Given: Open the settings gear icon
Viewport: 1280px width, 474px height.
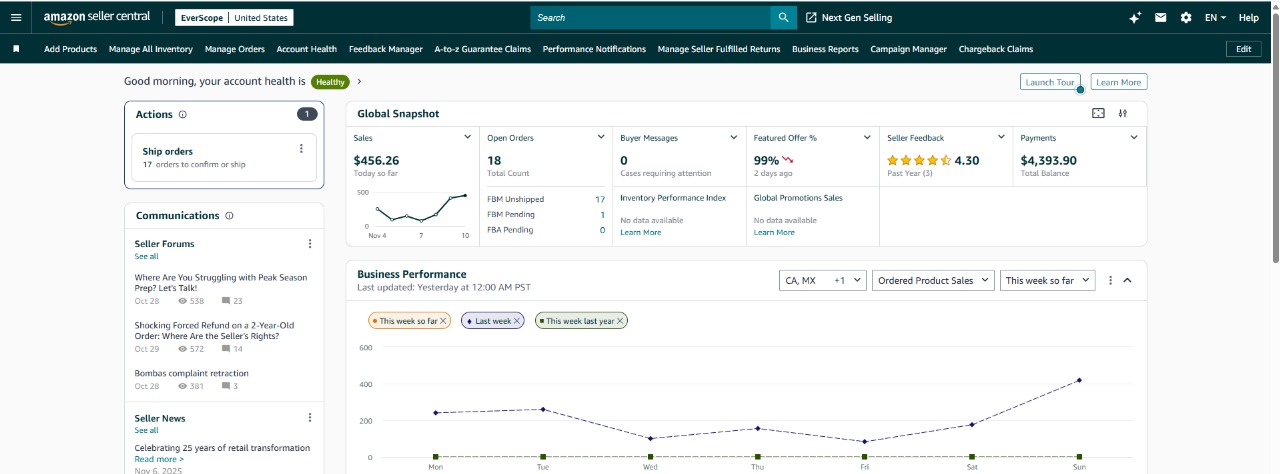Looking at the screenshot, I should (1186, 17).
